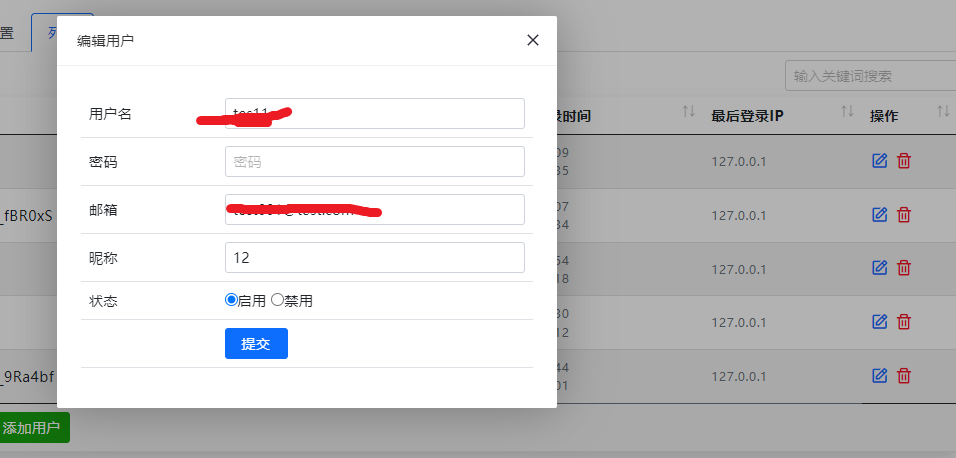The height and width of the screenshot is (458, 956).
Task: Edit the user in the row with times 54 and 18
Action: (879, 268)
